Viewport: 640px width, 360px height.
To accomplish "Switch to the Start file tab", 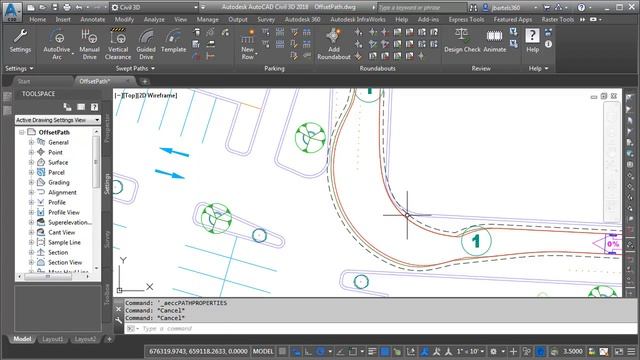I will [x=24, y=81].
